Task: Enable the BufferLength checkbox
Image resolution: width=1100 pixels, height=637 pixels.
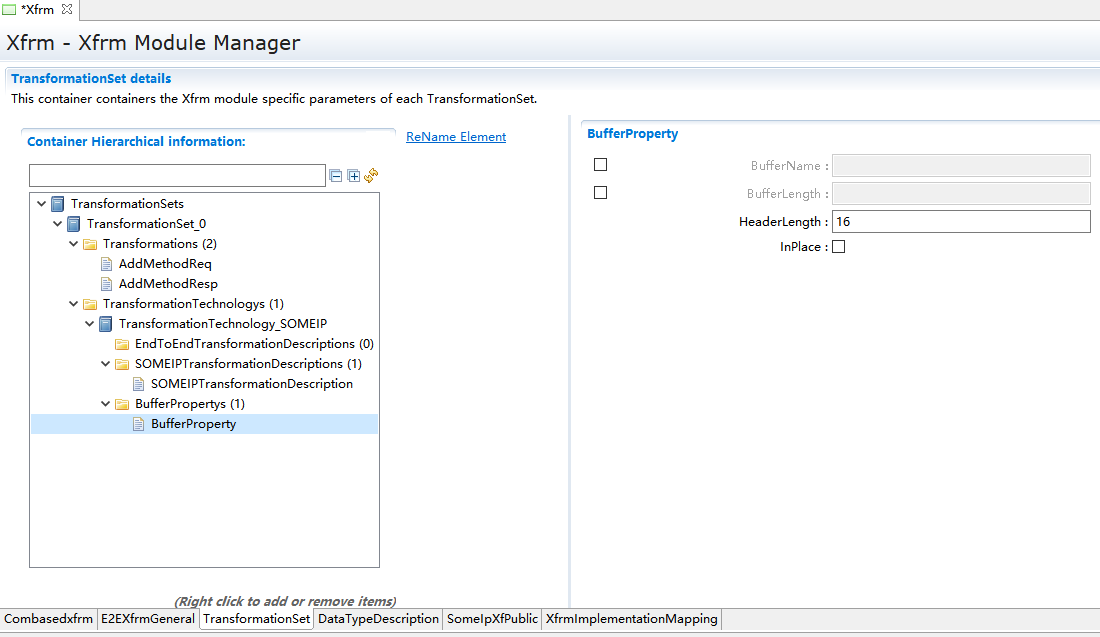Action: (x=600, y=193)
